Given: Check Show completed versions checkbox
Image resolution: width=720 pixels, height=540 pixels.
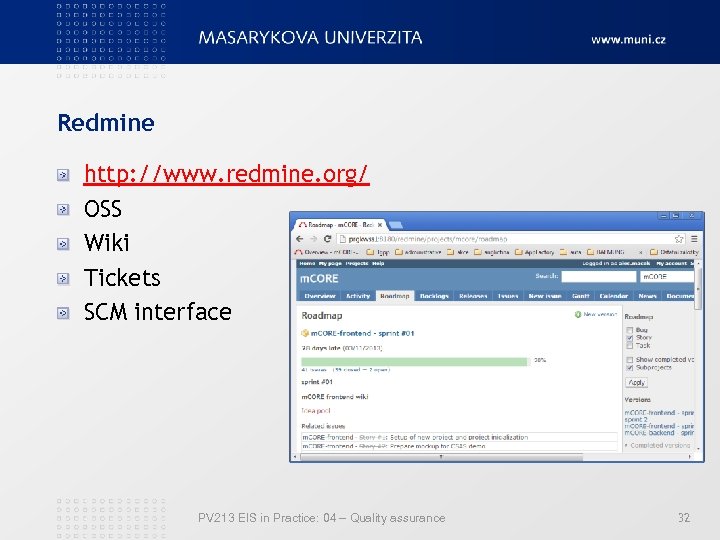Looking at the screenshot, I should [630, 360].
